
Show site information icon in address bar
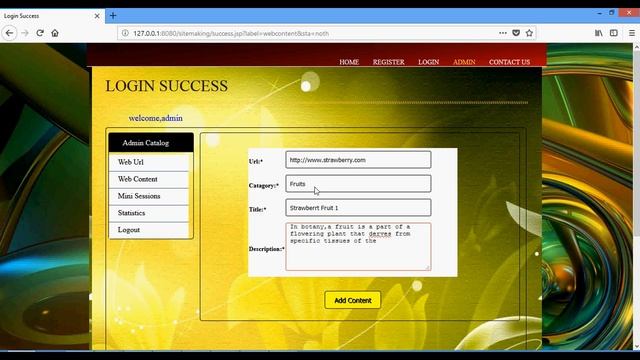point(125,33)
